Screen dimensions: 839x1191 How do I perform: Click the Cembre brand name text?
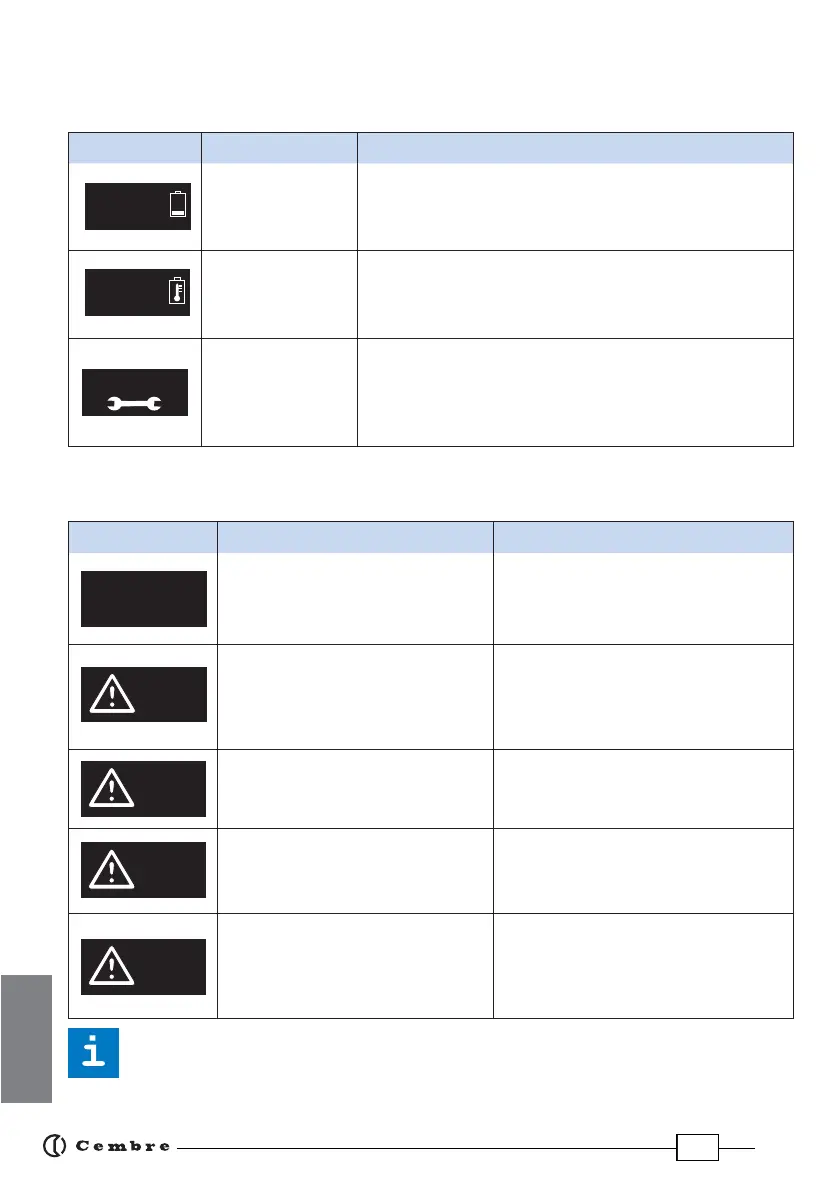click(x=122, y=1147)
